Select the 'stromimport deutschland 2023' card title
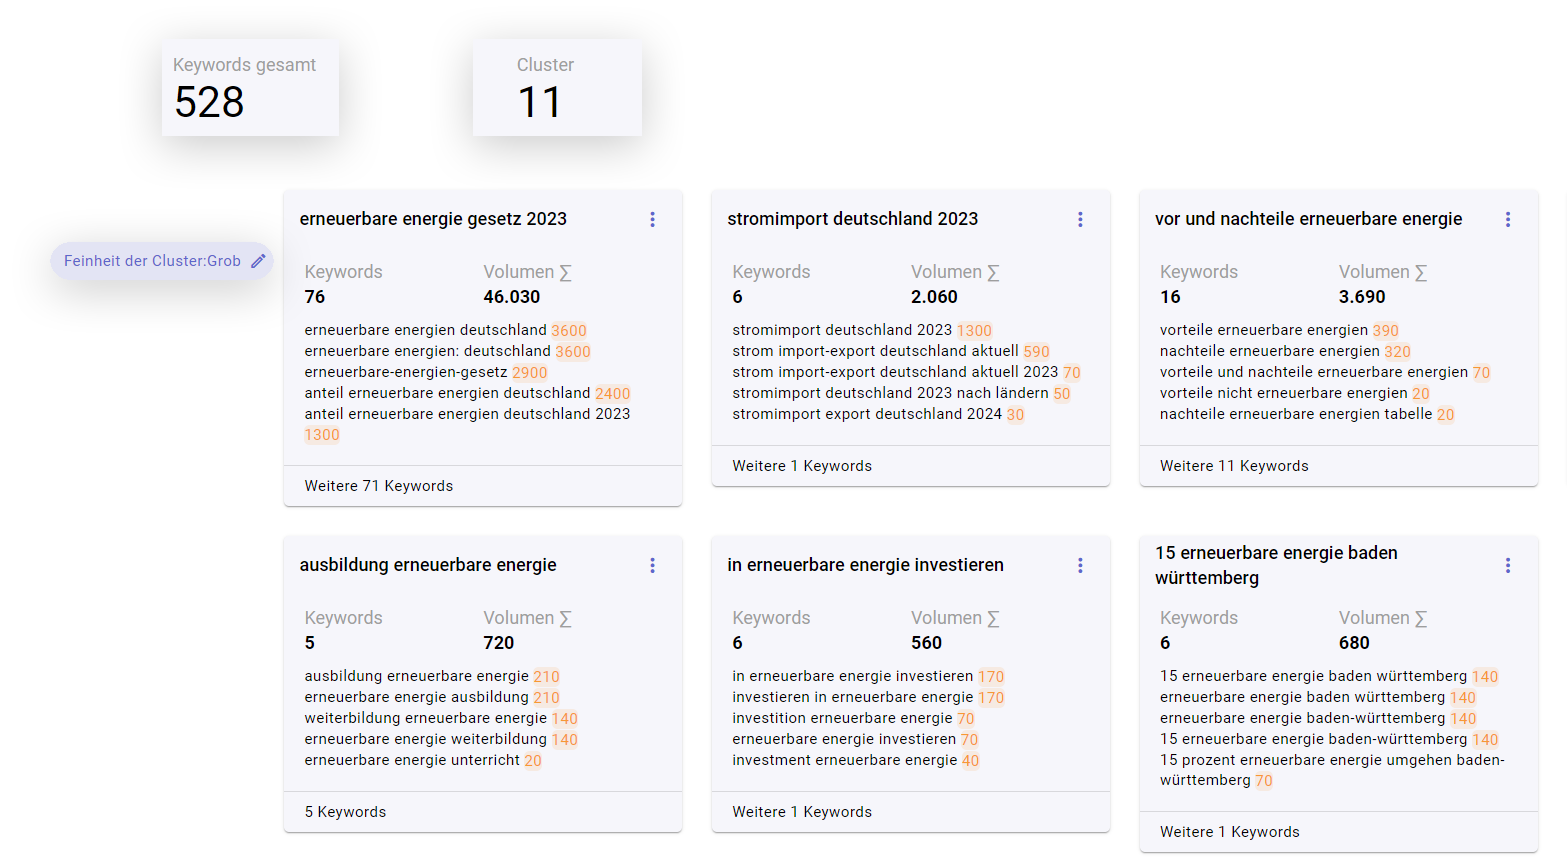1567x868 pixels. point(852,219)
